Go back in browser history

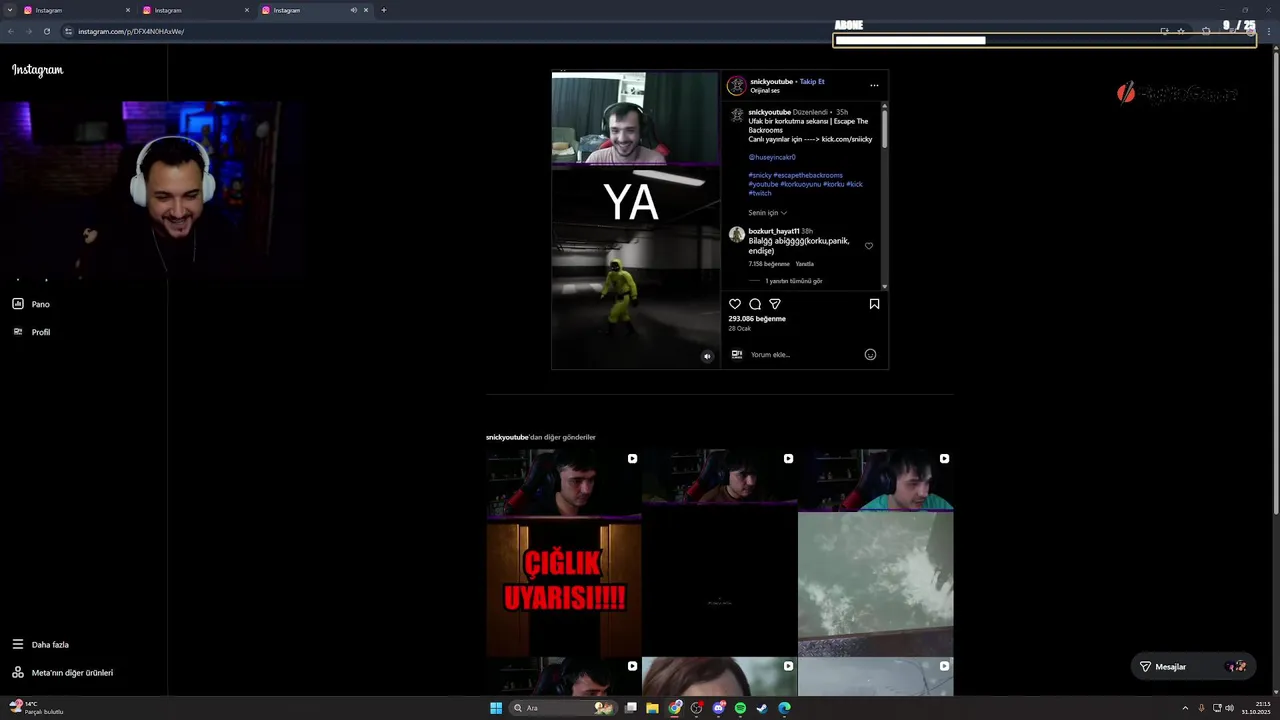tap(11, 31)
